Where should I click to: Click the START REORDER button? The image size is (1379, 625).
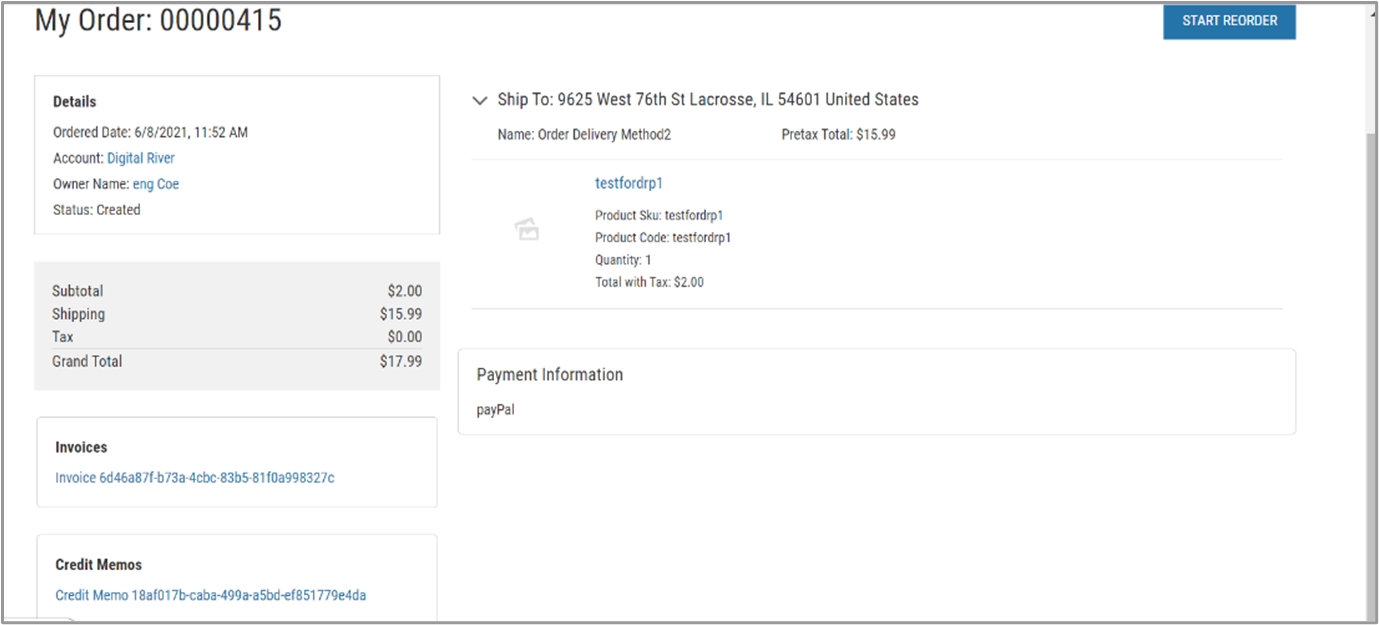(x=1229, y=21)
